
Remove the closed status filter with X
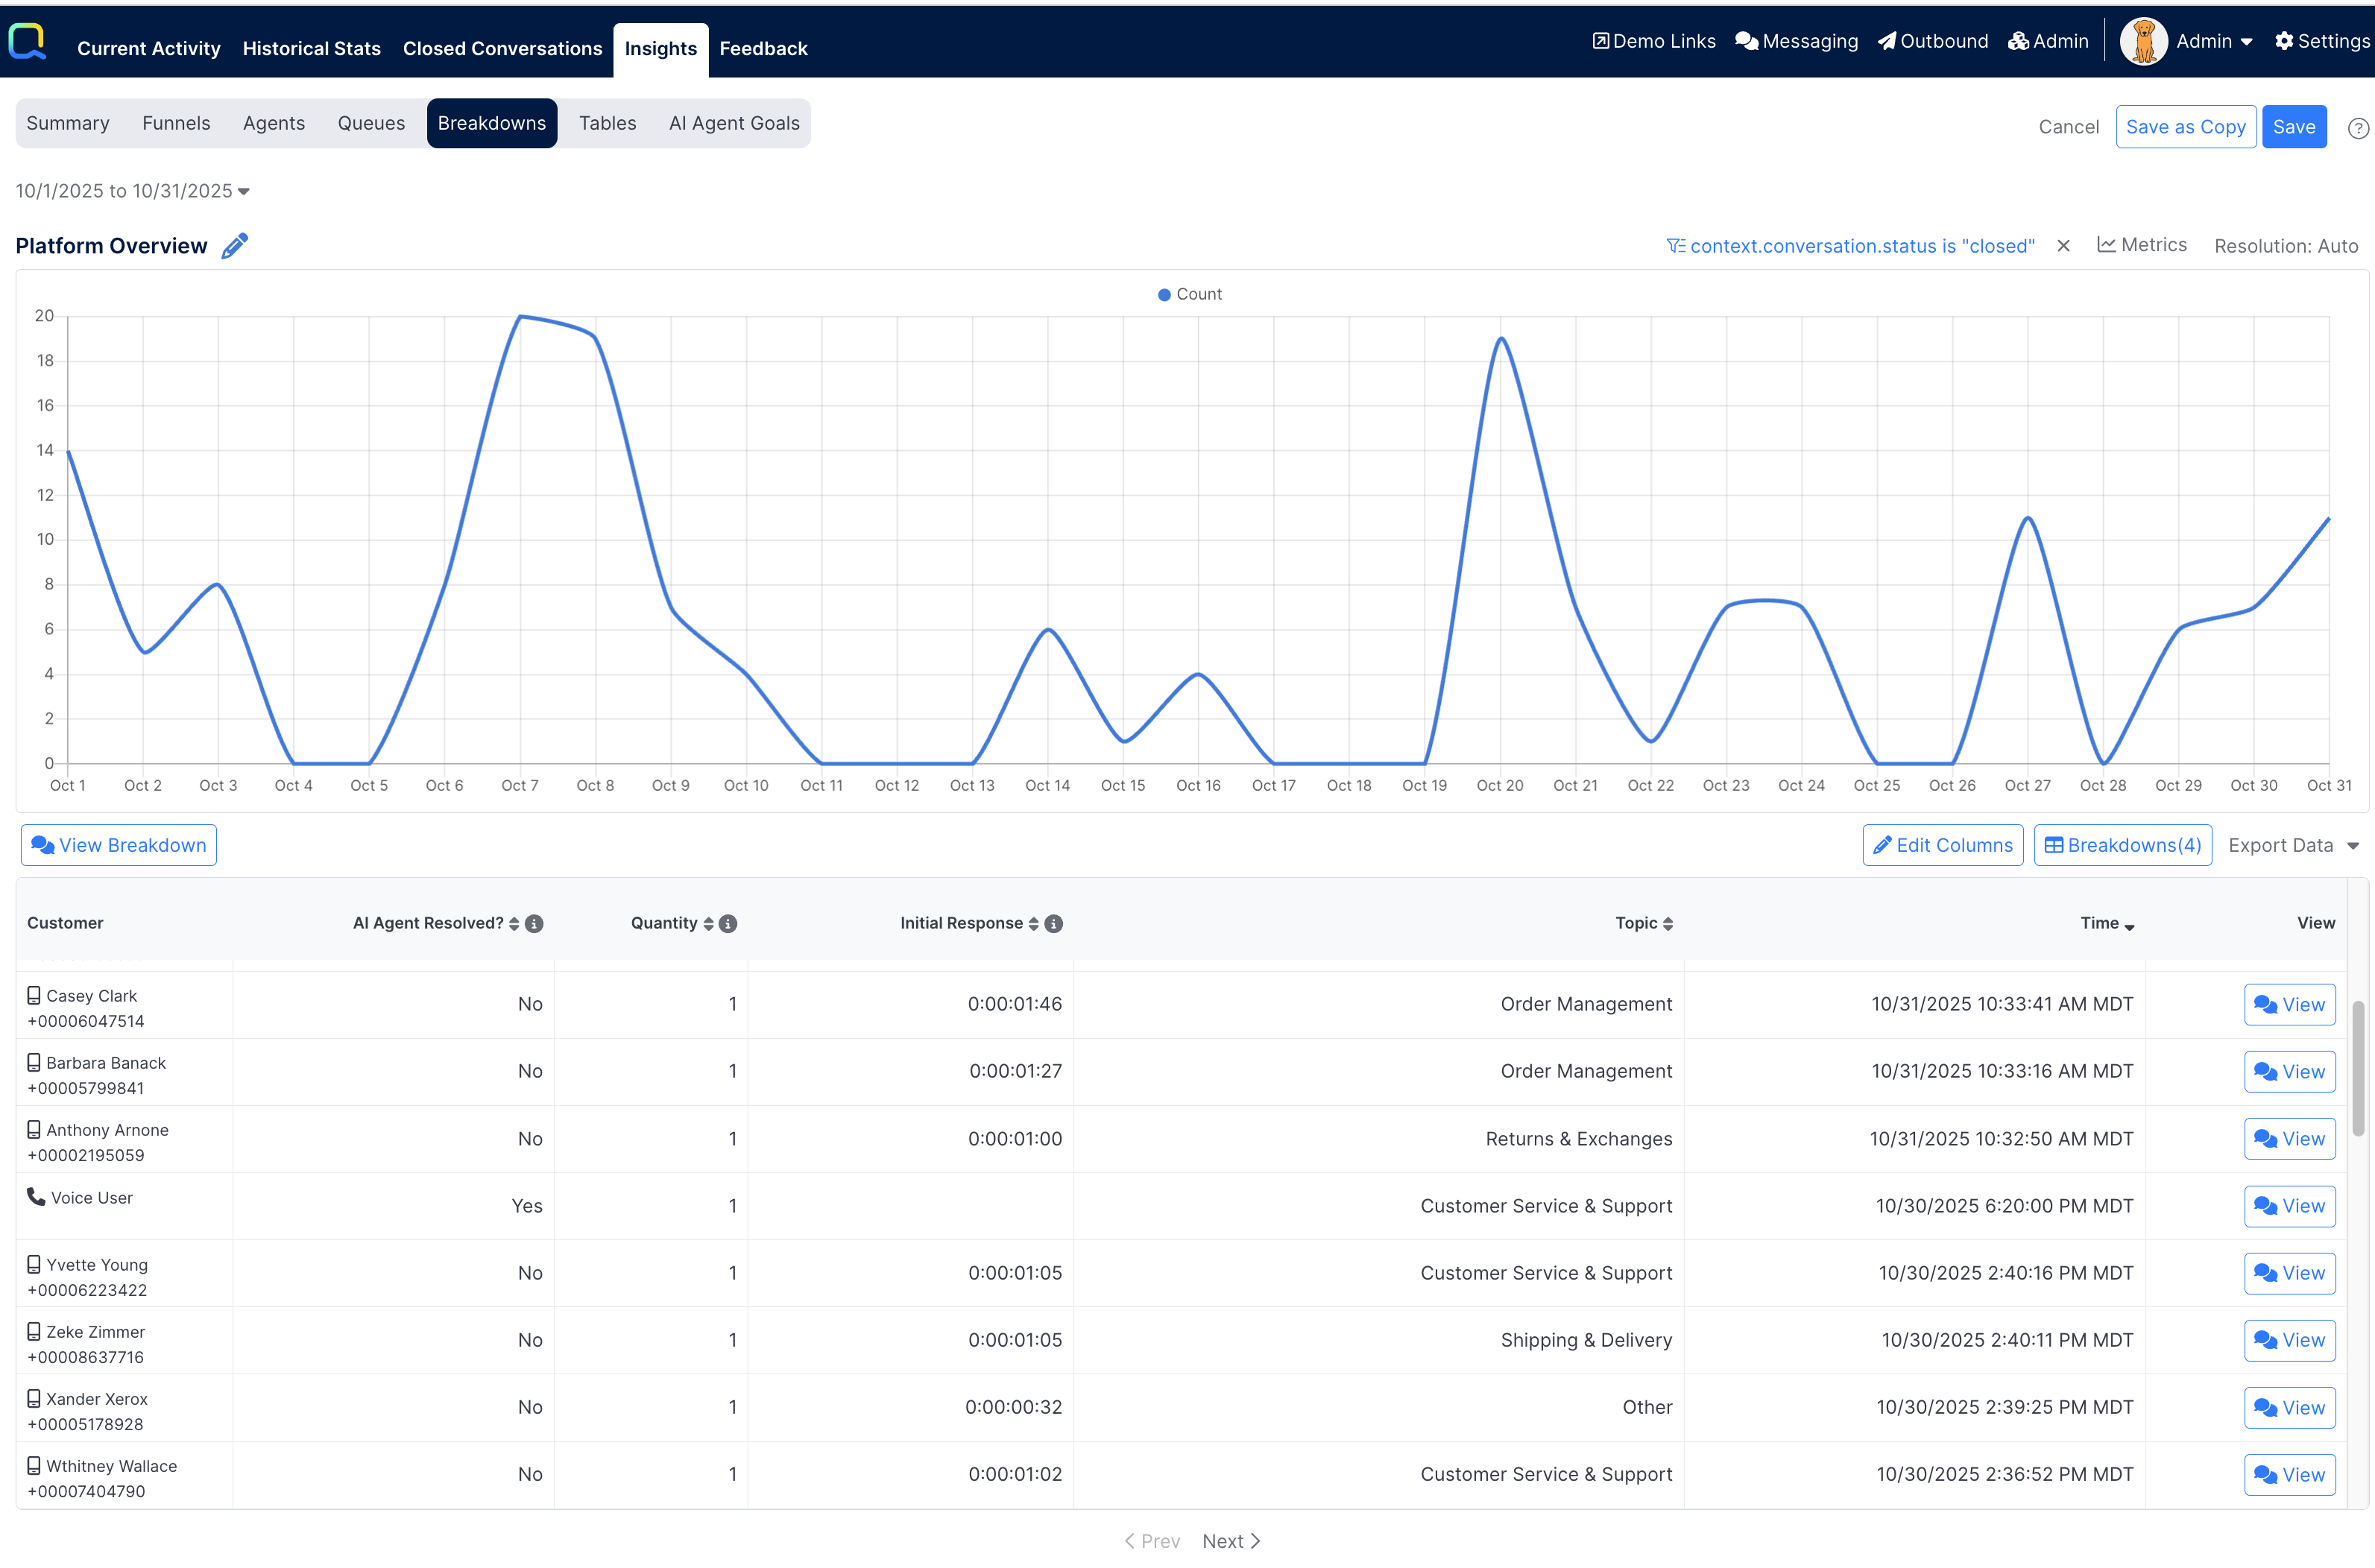pos(2063,246)
